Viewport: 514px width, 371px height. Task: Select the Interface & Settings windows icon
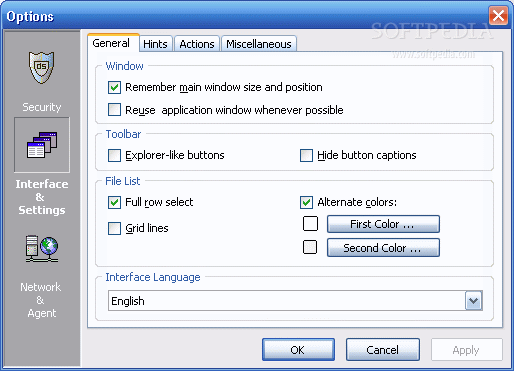tap(42, 145)
